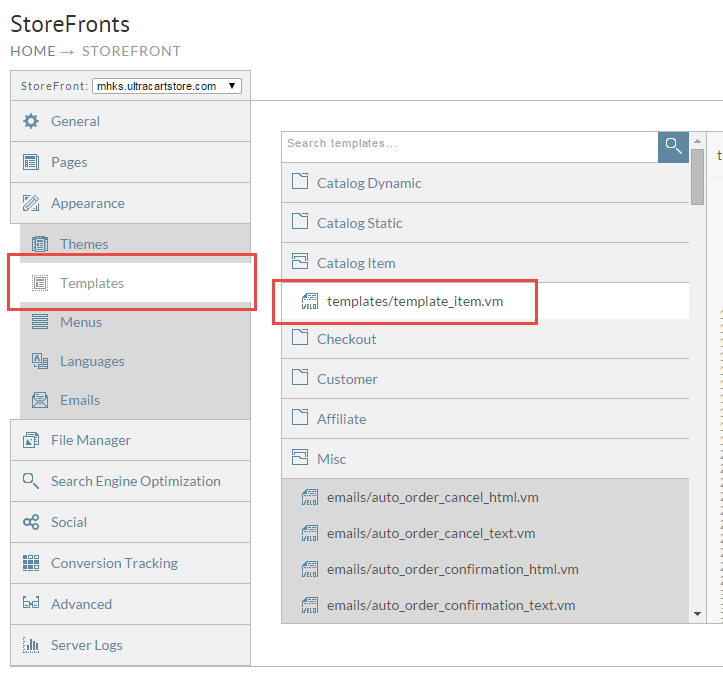The width and height of the screenshot is (723, 674).
Task: Collapse the Misc folder
Action: point(485,459)
